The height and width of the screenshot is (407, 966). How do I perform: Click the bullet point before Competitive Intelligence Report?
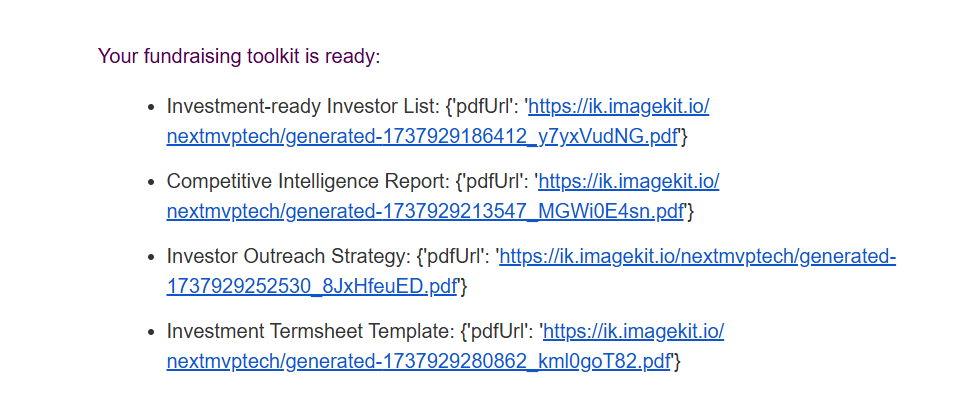pyautogui.click(x=152, y=183)
